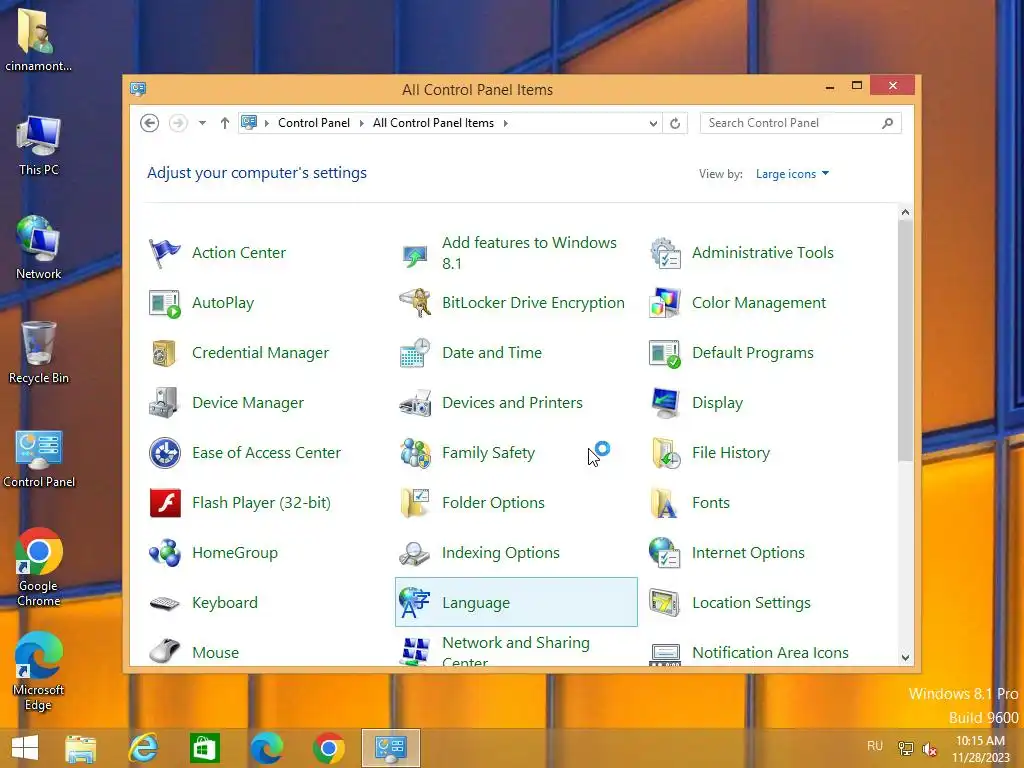Screen dimensions: 1024x768
Task: Open the Fonts link text
Action: tap(711, 503)
